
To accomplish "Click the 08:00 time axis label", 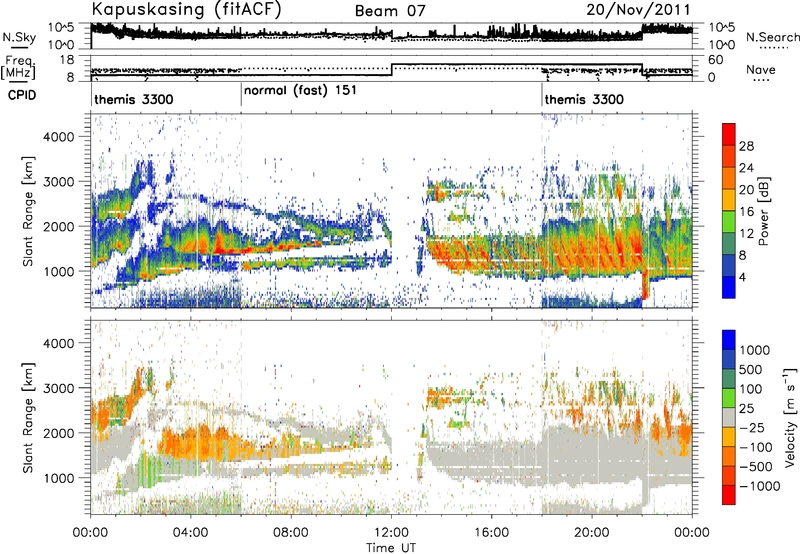I will coord(291,533).
